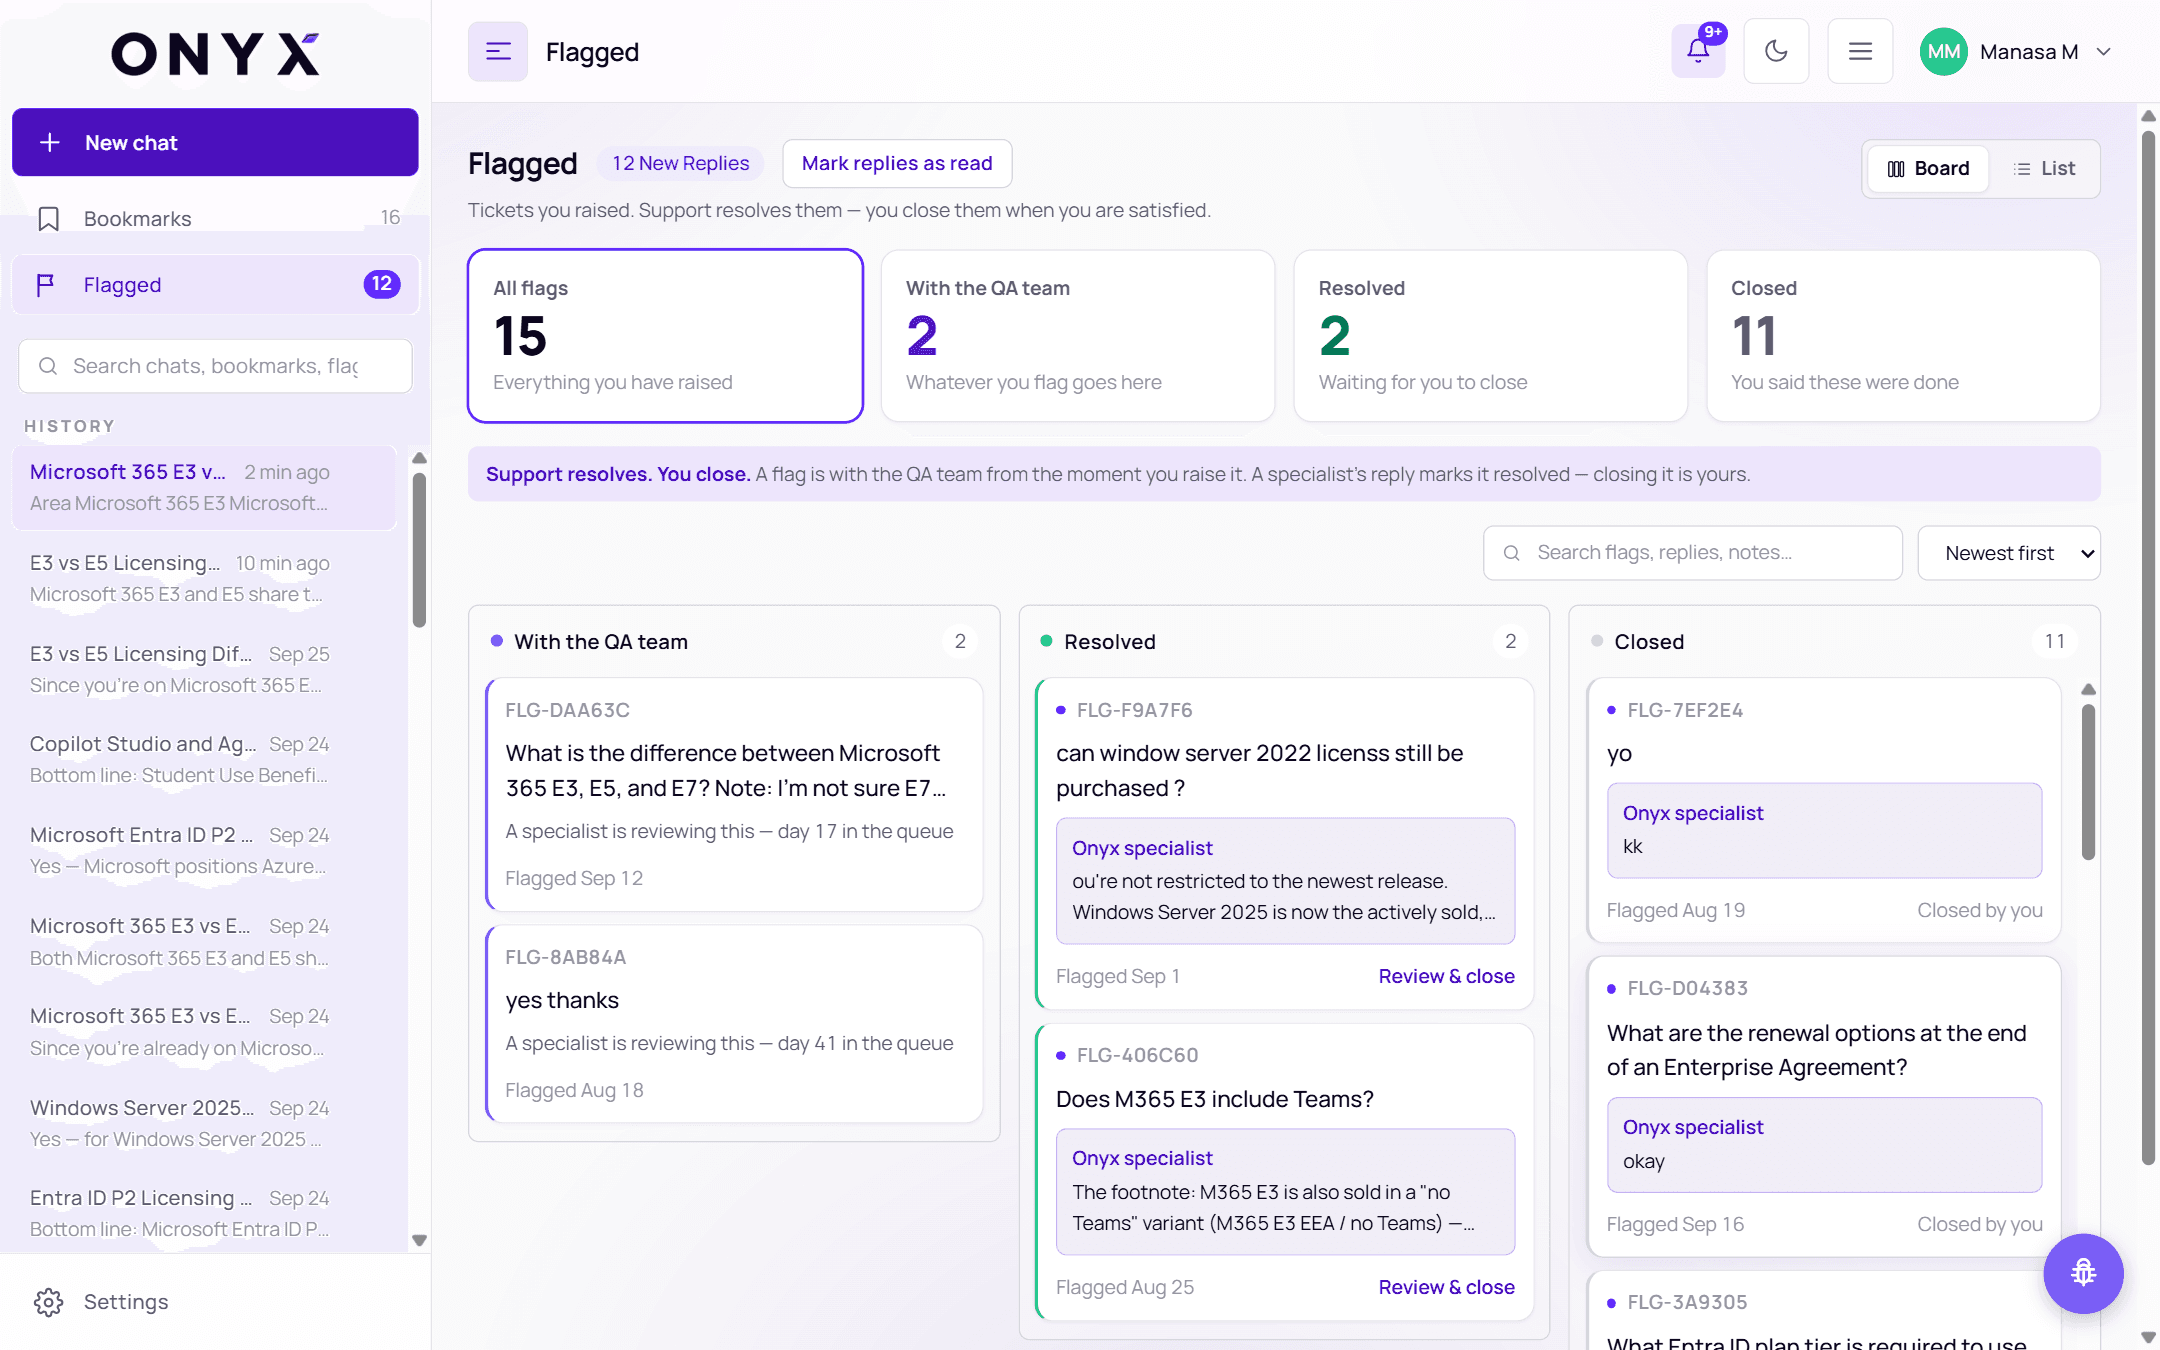Open closed flag FLG-7EF2E4 card

(x=1824, y=810)
